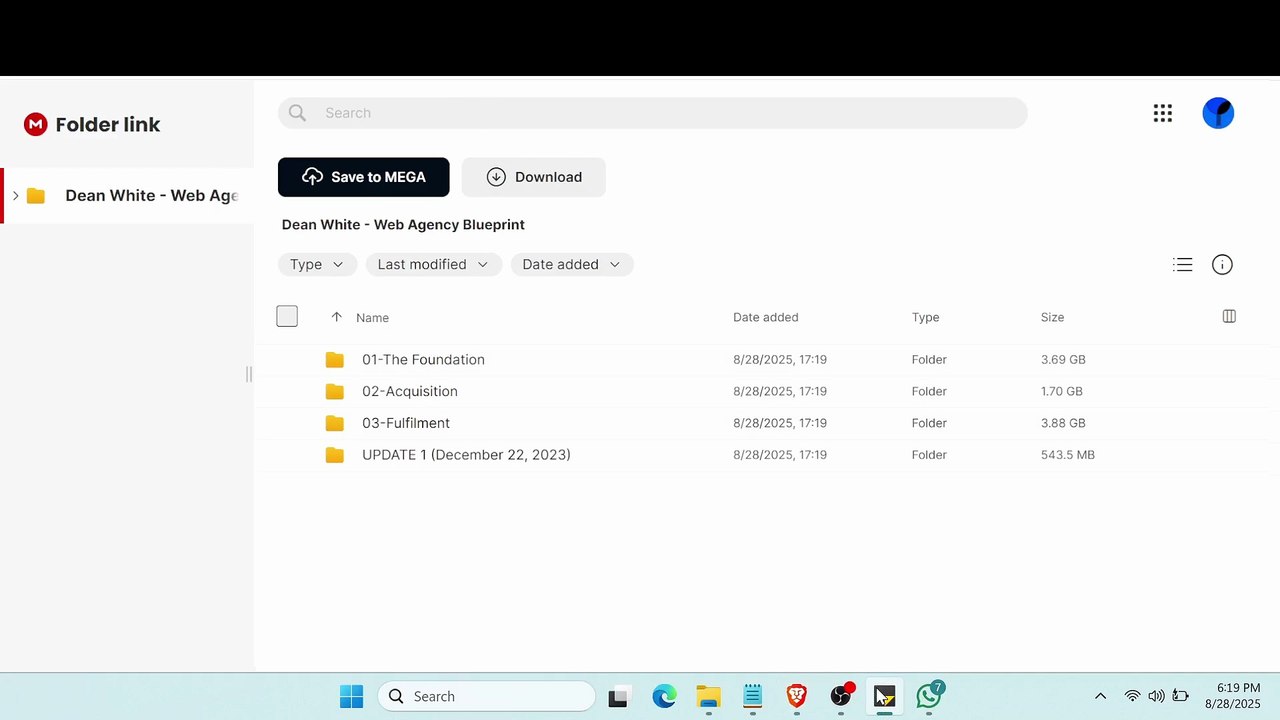Show folder info panel icon
The height and width of the screenshot is (720, 1280).
coord(1222,265)
